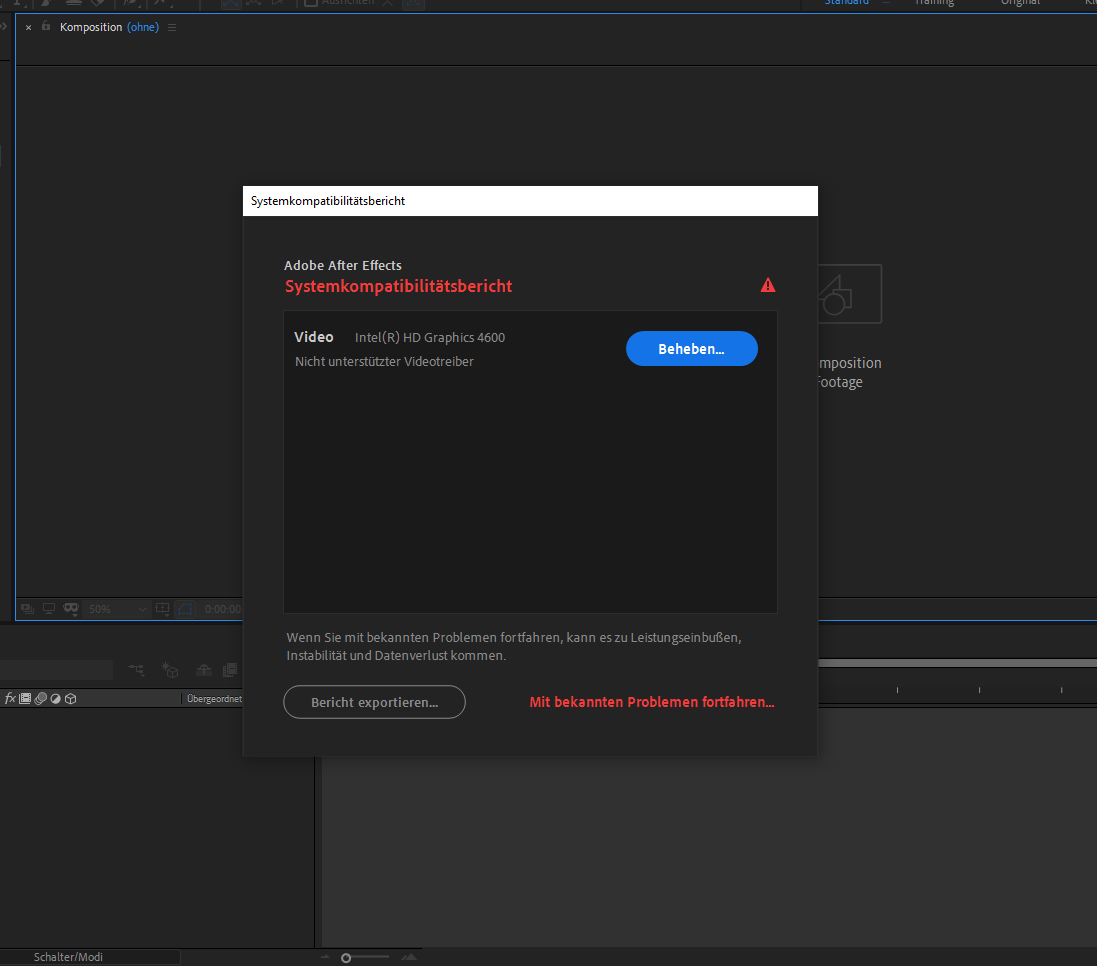The width and height of the screenshot is (1097, 966).
Task: Click the timeline zoom-out mountain icon
Action: 325,957
